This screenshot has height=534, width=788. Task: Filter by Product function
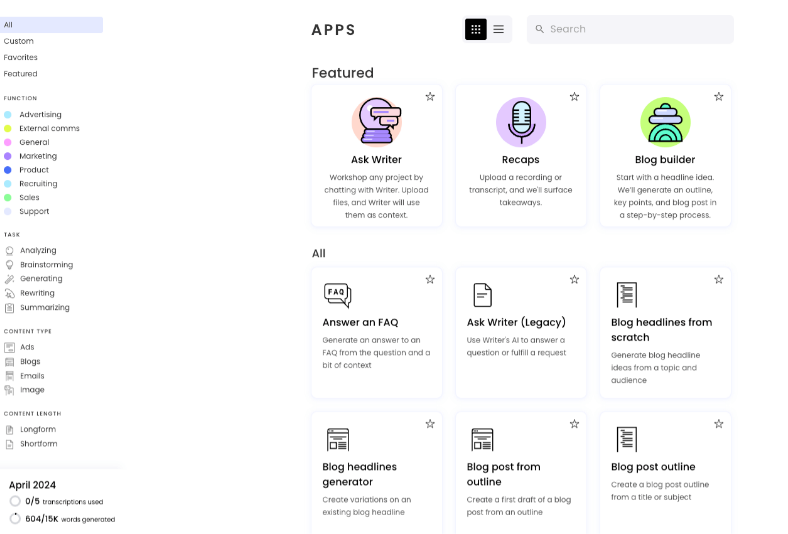pos(34,170)
